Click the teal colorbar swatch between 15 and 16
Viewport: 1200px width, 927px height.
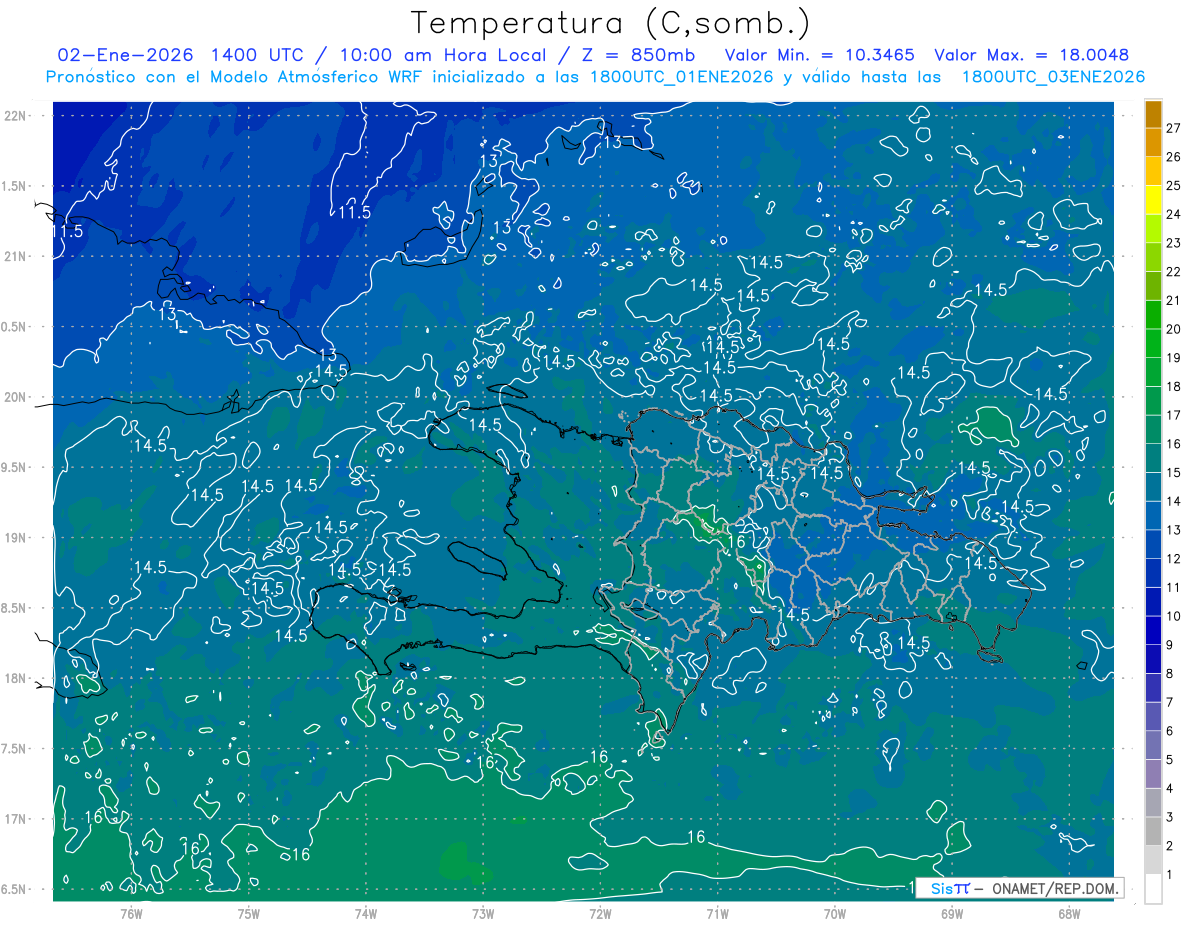tap(1153, 458)
